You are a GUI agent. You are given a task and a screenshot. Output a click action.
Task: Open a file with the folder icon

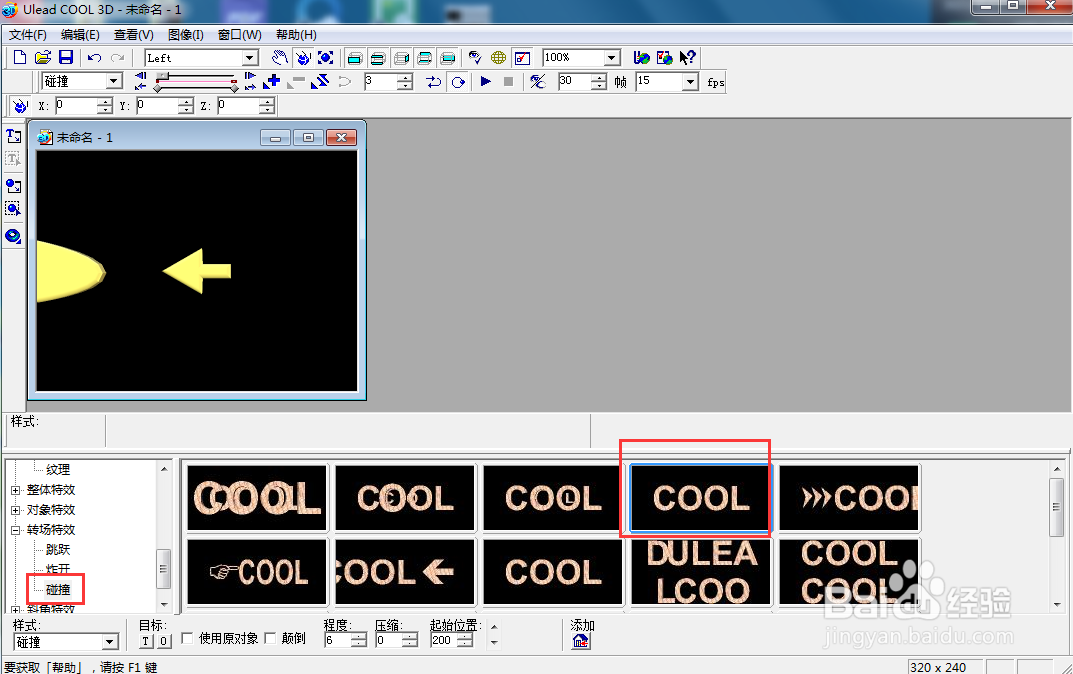click(43, 57)
